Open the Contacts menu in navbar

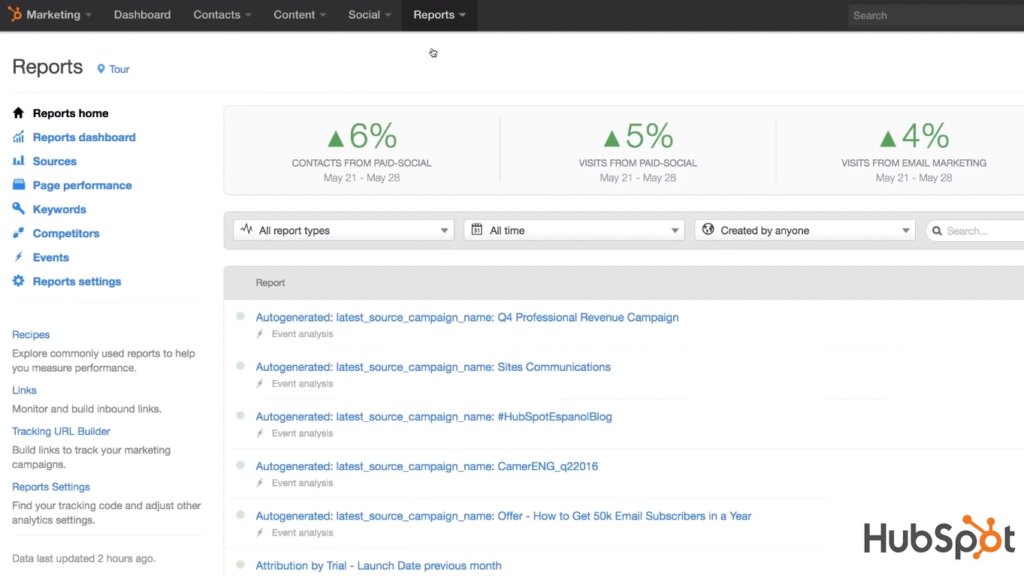coord(222,15)
